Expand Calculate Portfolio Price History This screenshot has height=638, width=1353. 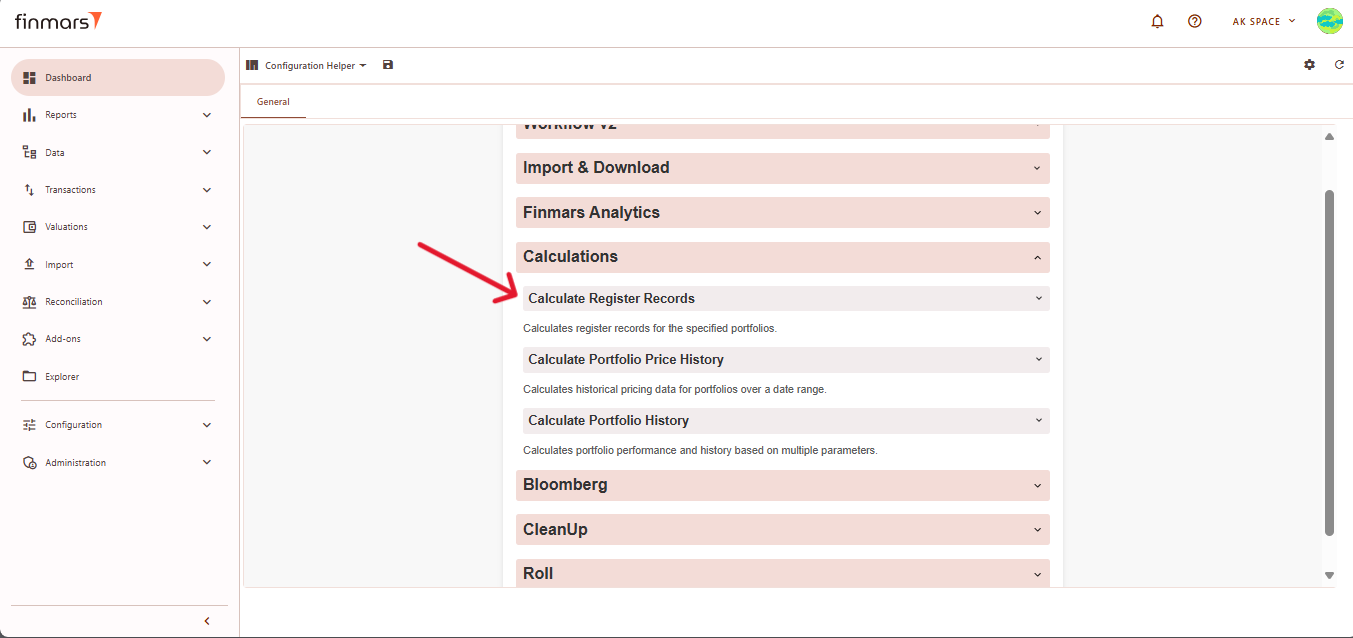tap(785, 360)
